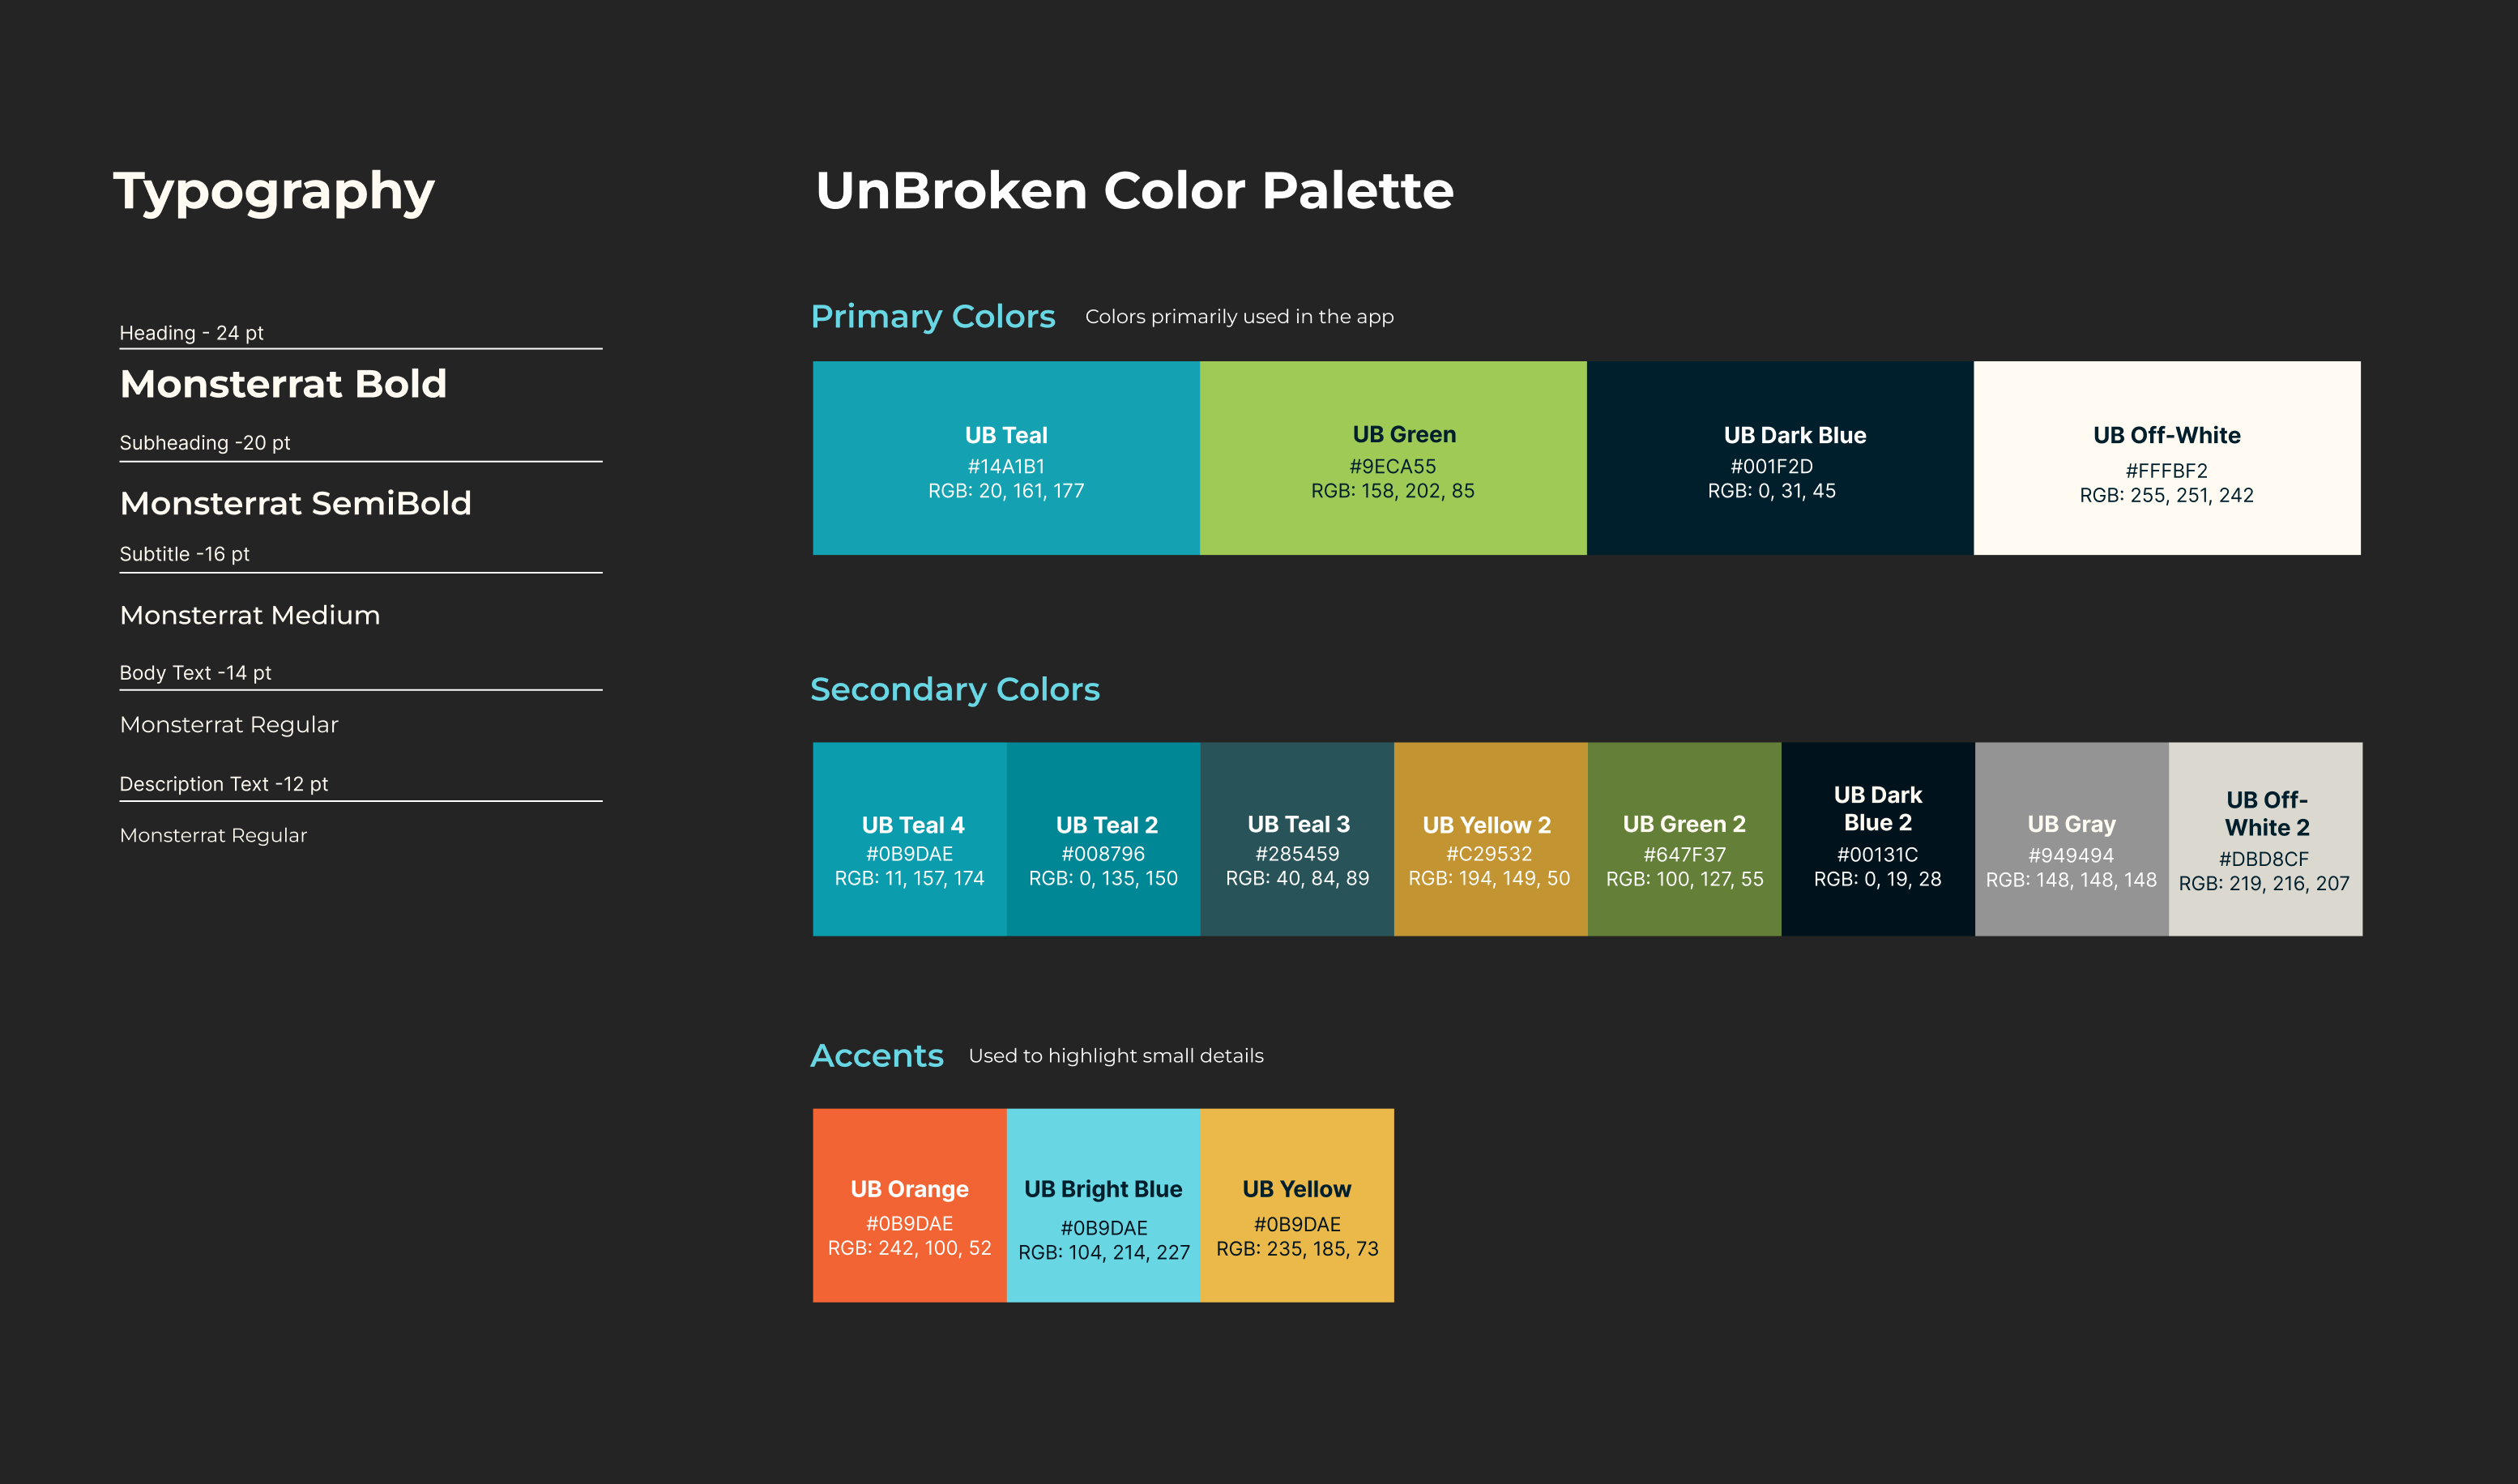Choose the UB Off-White primary swatch

pyautogui.click(x=2166, y=458)
